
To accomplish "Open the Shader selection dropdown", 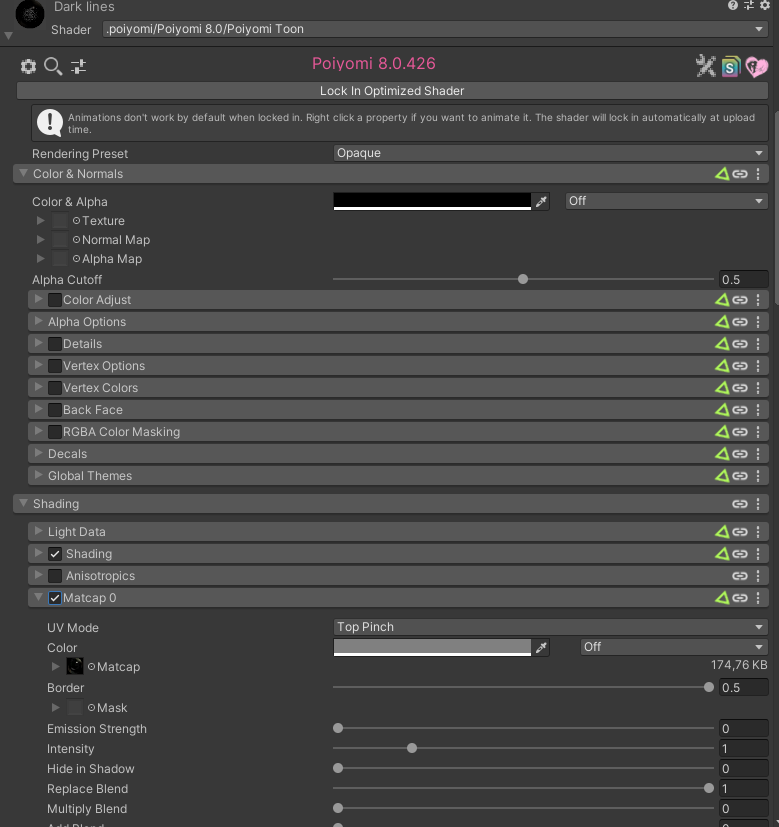I will pos(435,29).
